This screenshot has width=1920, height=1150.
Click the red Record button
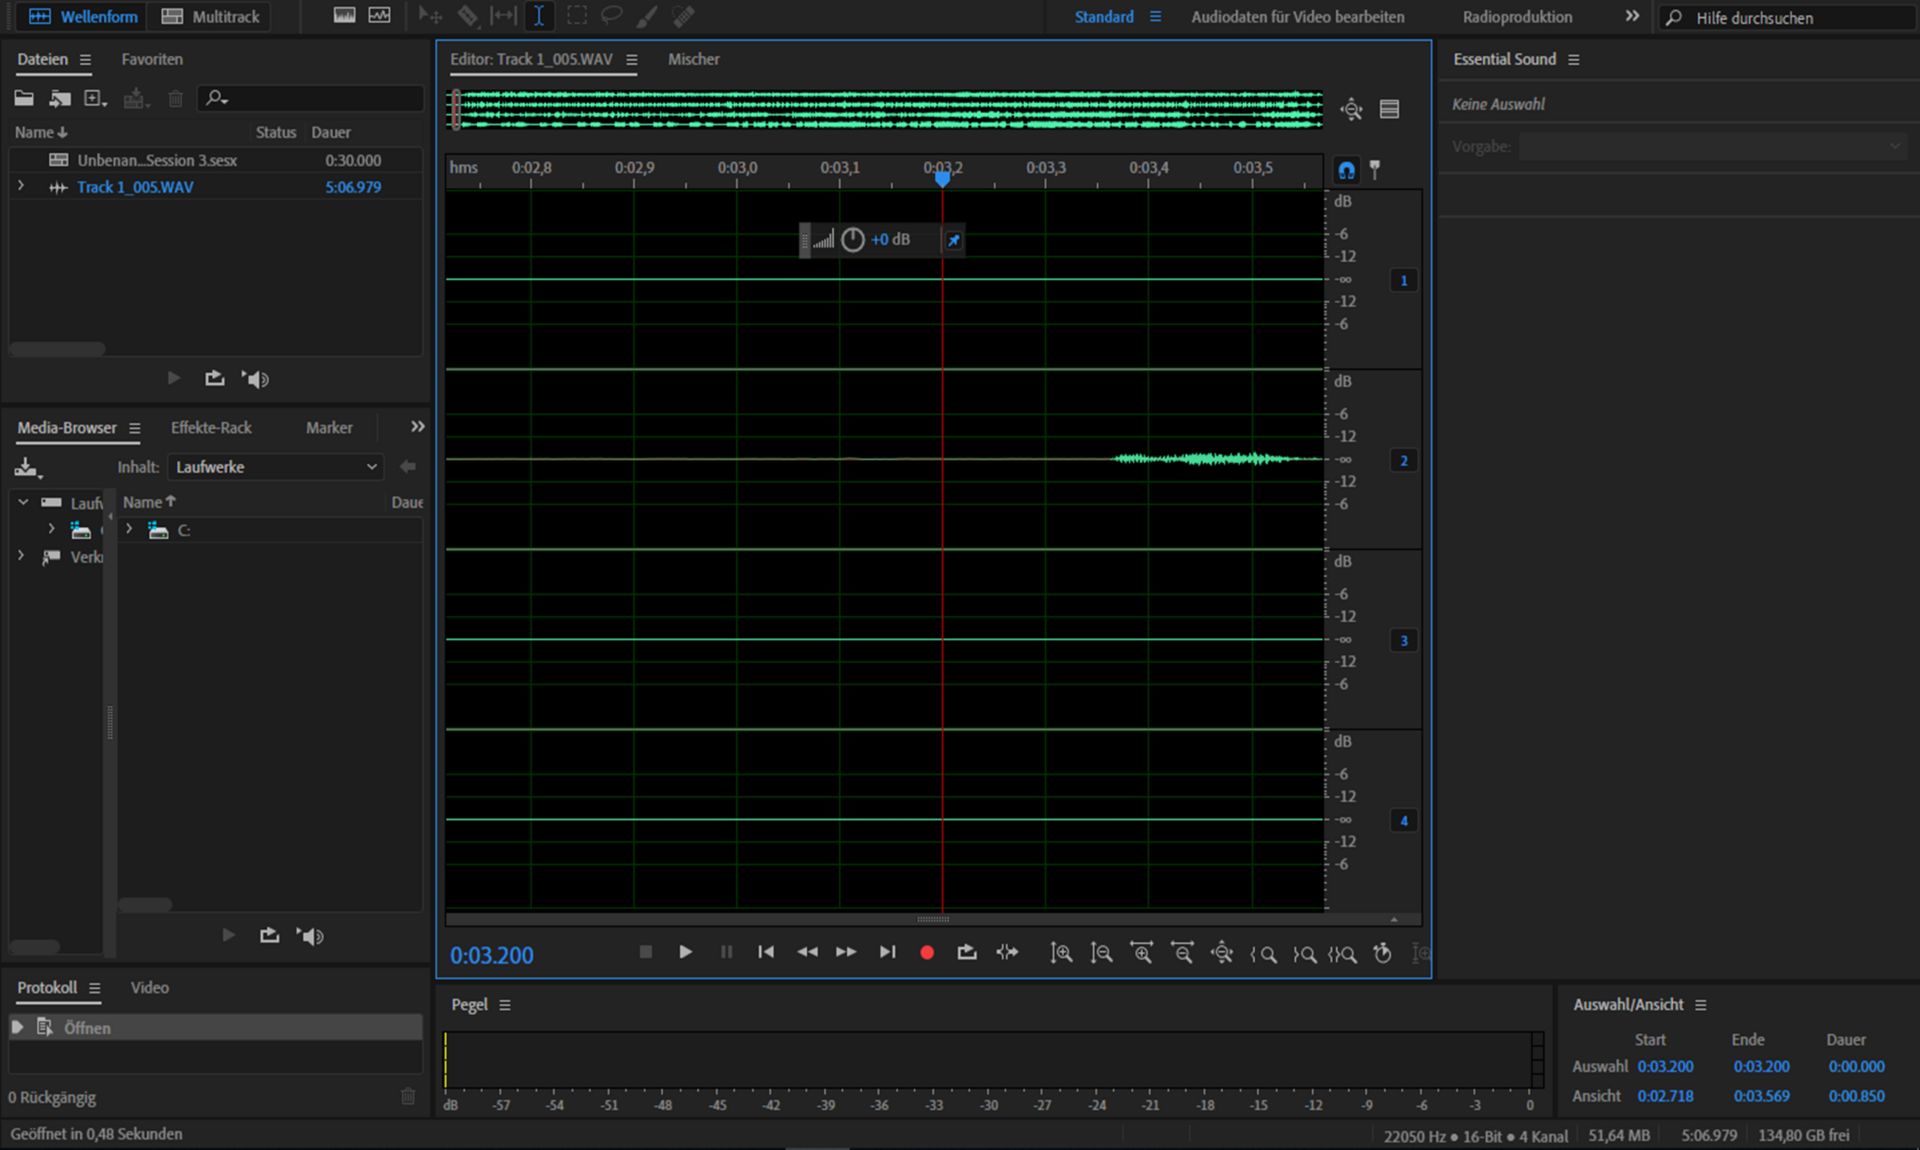[x=927, y=953]
